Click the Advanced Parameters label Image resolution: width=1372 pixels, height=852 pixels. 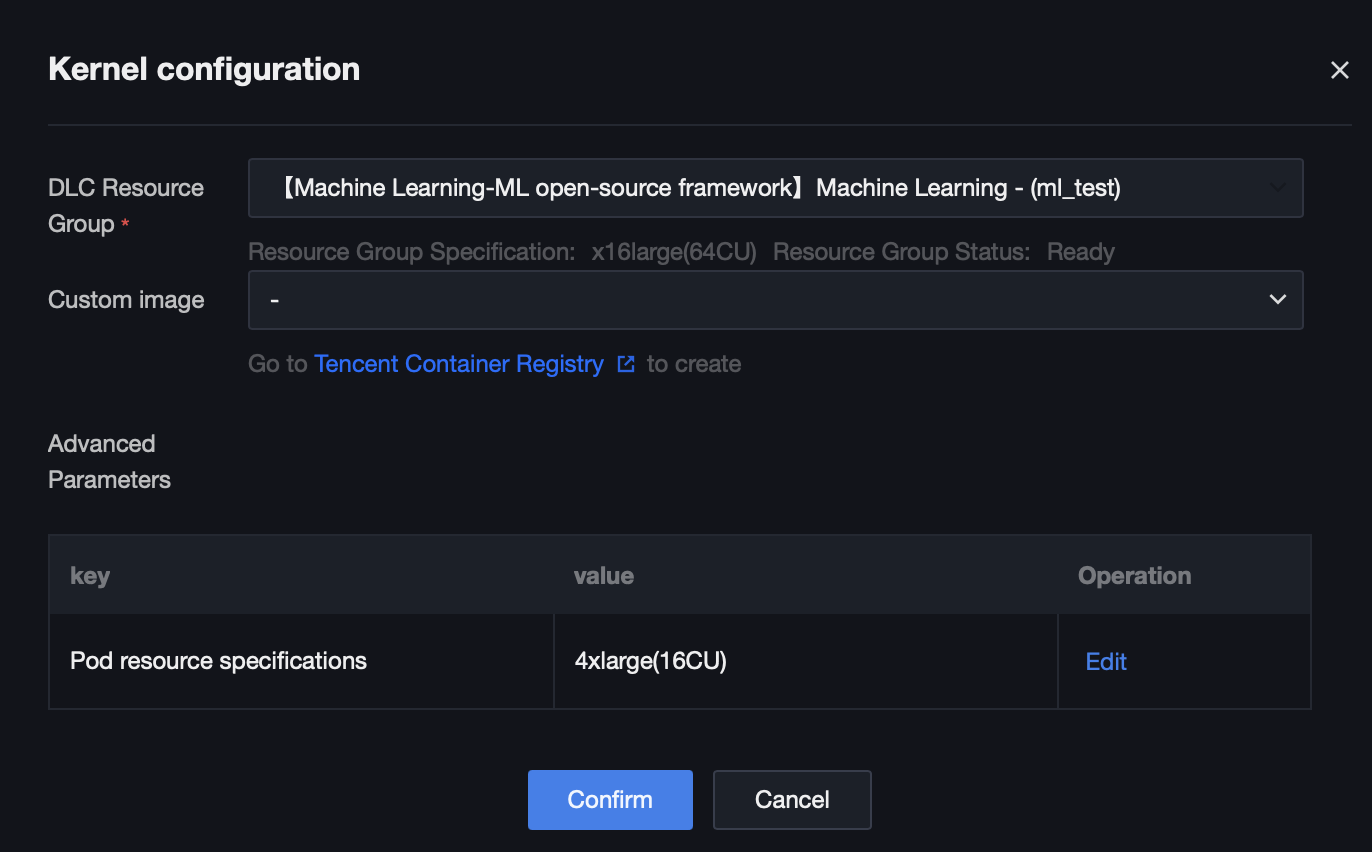(x=109, y=461)
